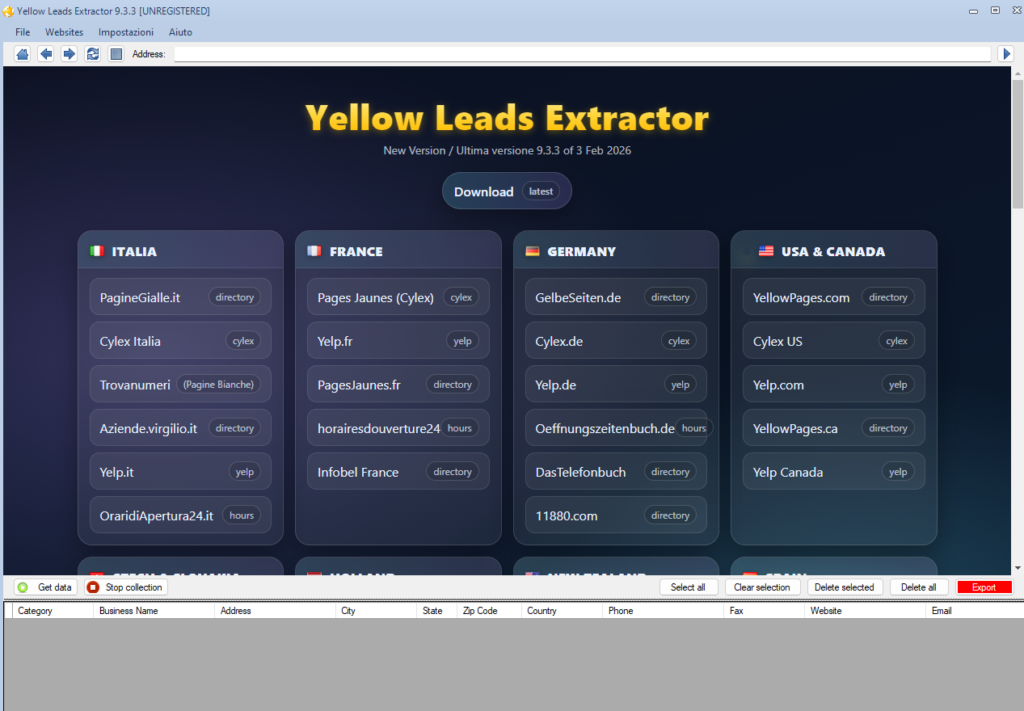Open PagineGialle.it from the Italia panel
This screenshot has height=711, width=1024.
(180, 296)
